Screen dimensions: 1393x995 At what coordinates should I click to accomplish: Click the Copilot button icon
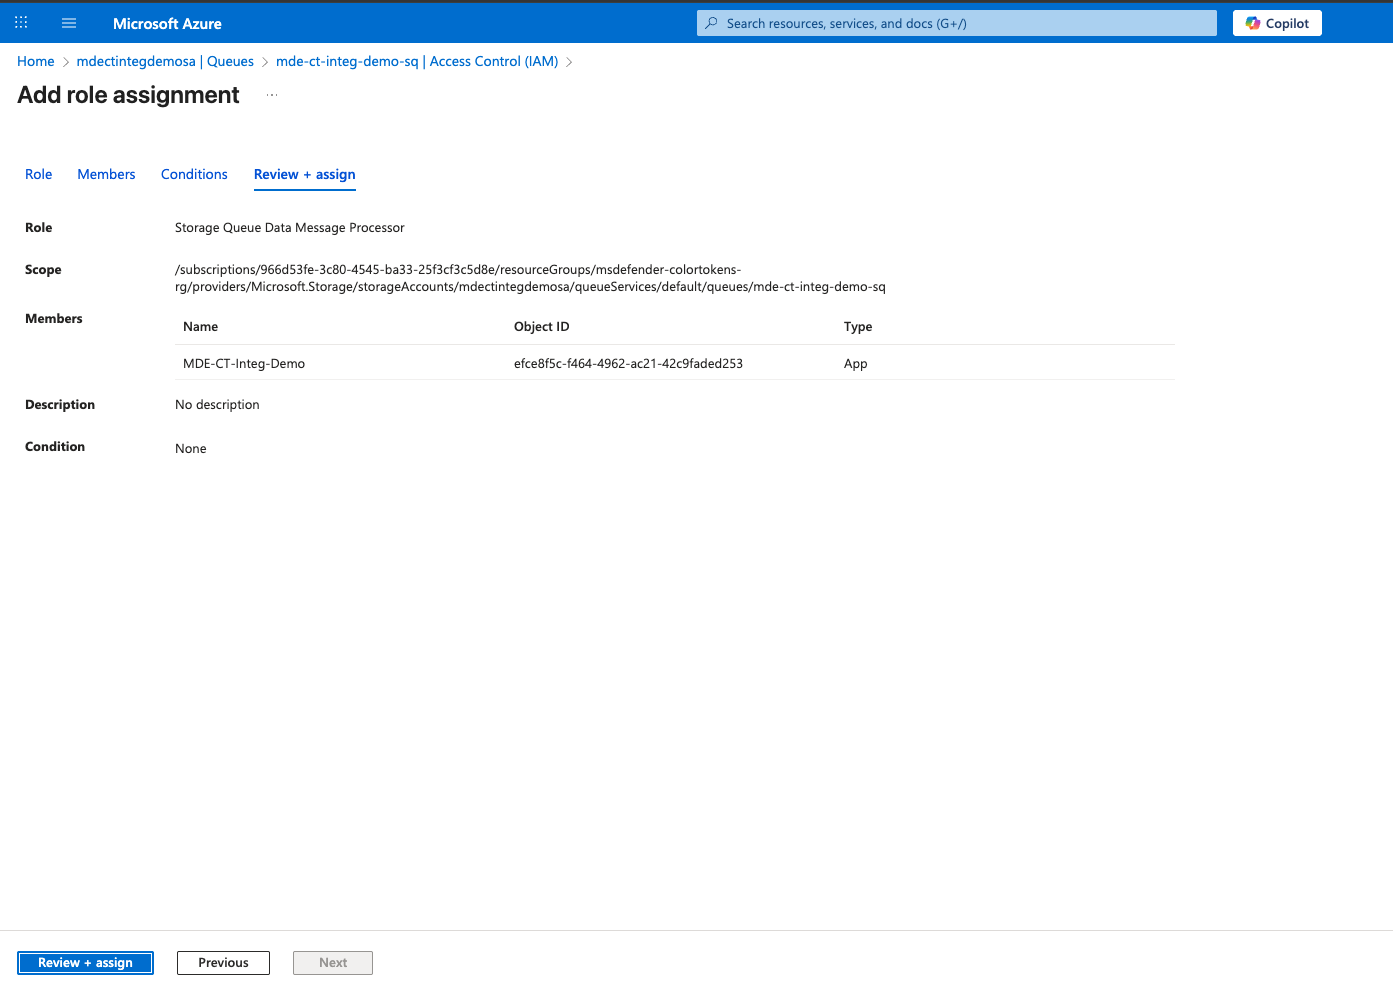point(1253,23)
